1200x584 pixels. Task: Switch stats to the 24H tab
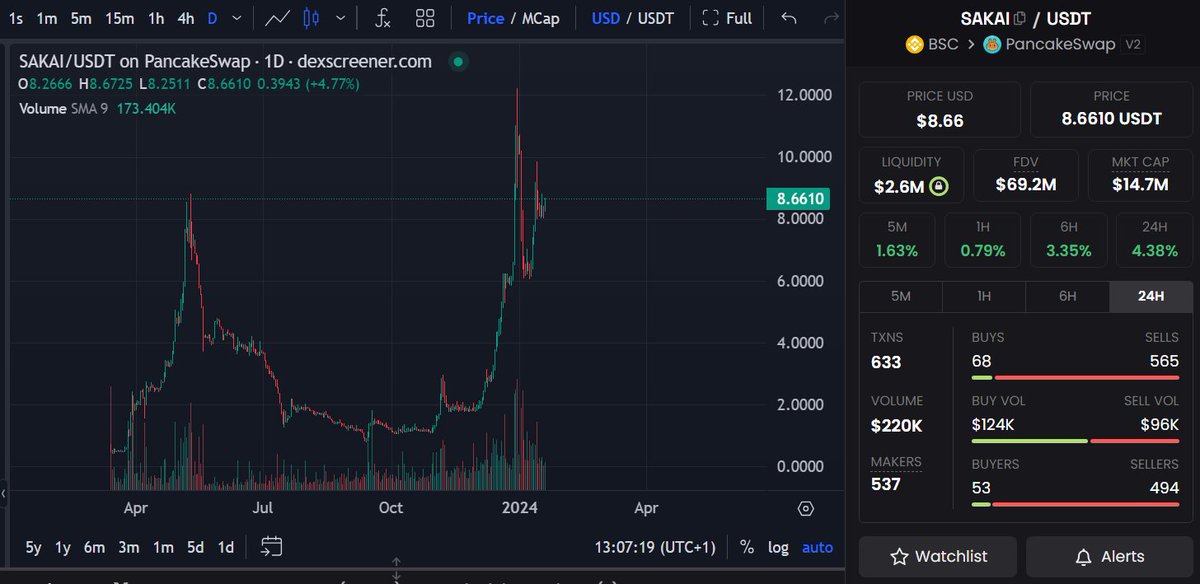click(1151, 296)
